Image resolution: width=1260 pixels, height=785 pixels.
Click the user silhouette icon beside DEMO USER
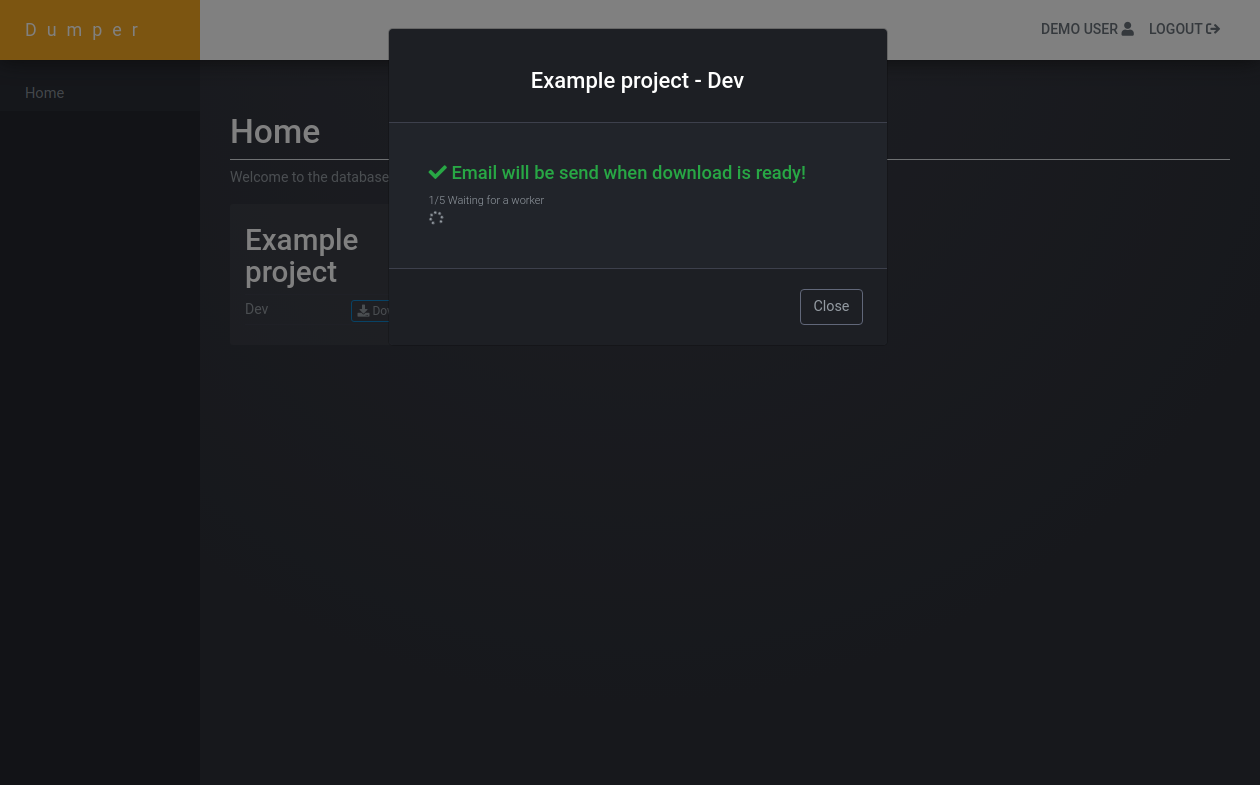click(x=1127, y=29)
